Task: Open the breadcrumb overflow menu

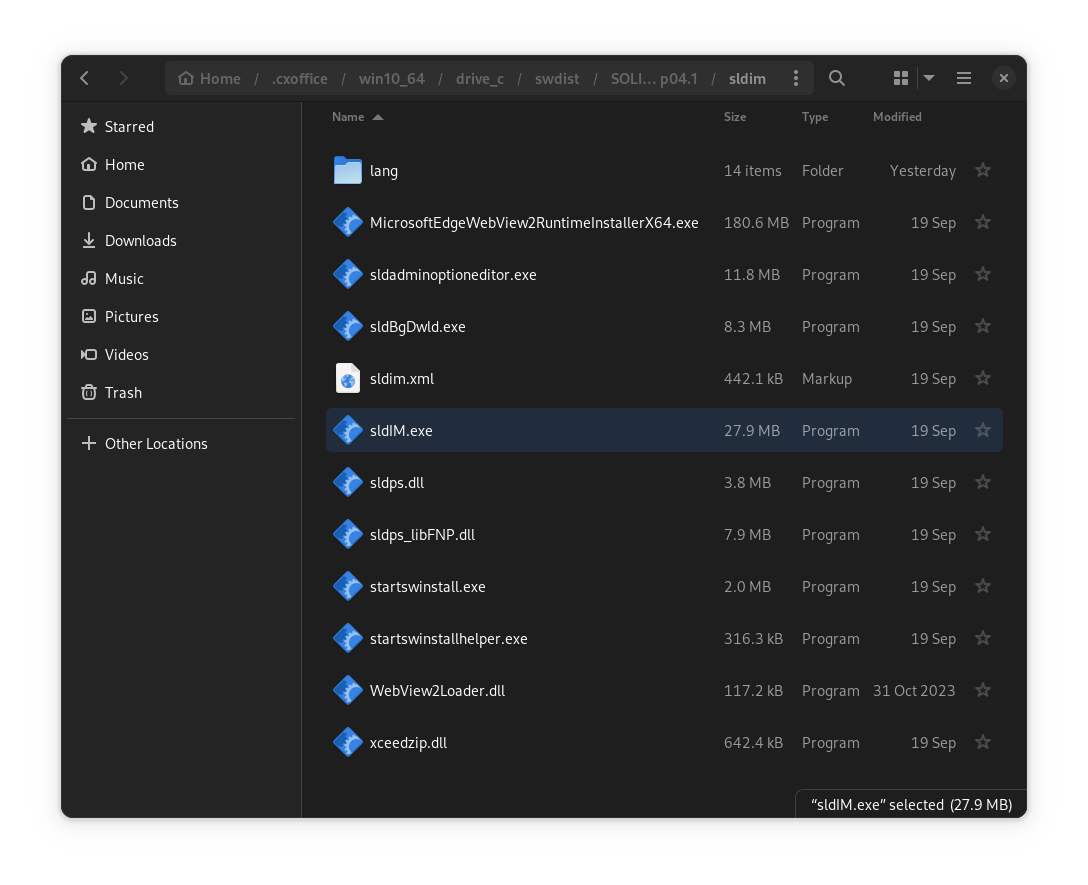Action: pyautogui.click(x=796, y=77)
